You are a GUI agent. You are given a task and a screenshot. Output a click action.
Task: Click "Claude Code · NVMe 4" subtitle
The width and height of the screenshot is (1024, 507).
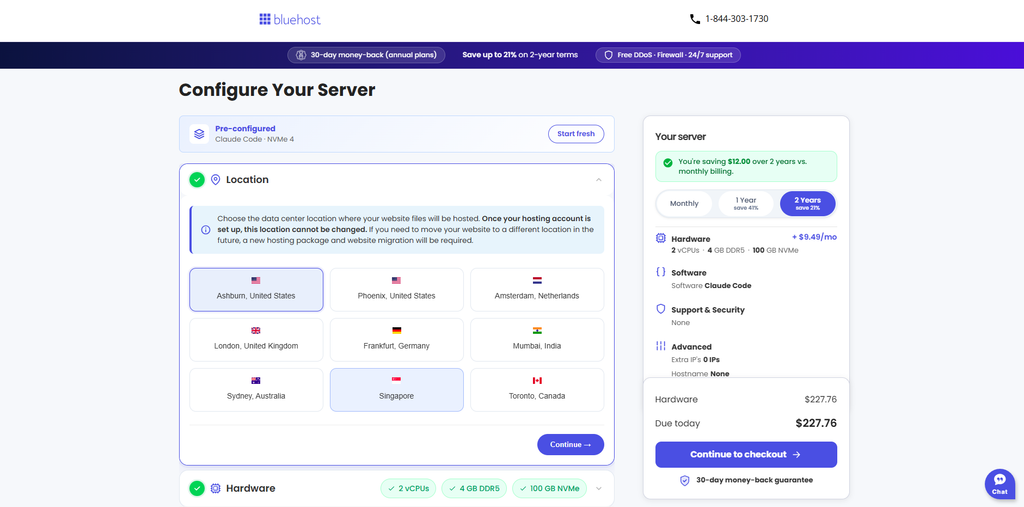tap(255, 139)
